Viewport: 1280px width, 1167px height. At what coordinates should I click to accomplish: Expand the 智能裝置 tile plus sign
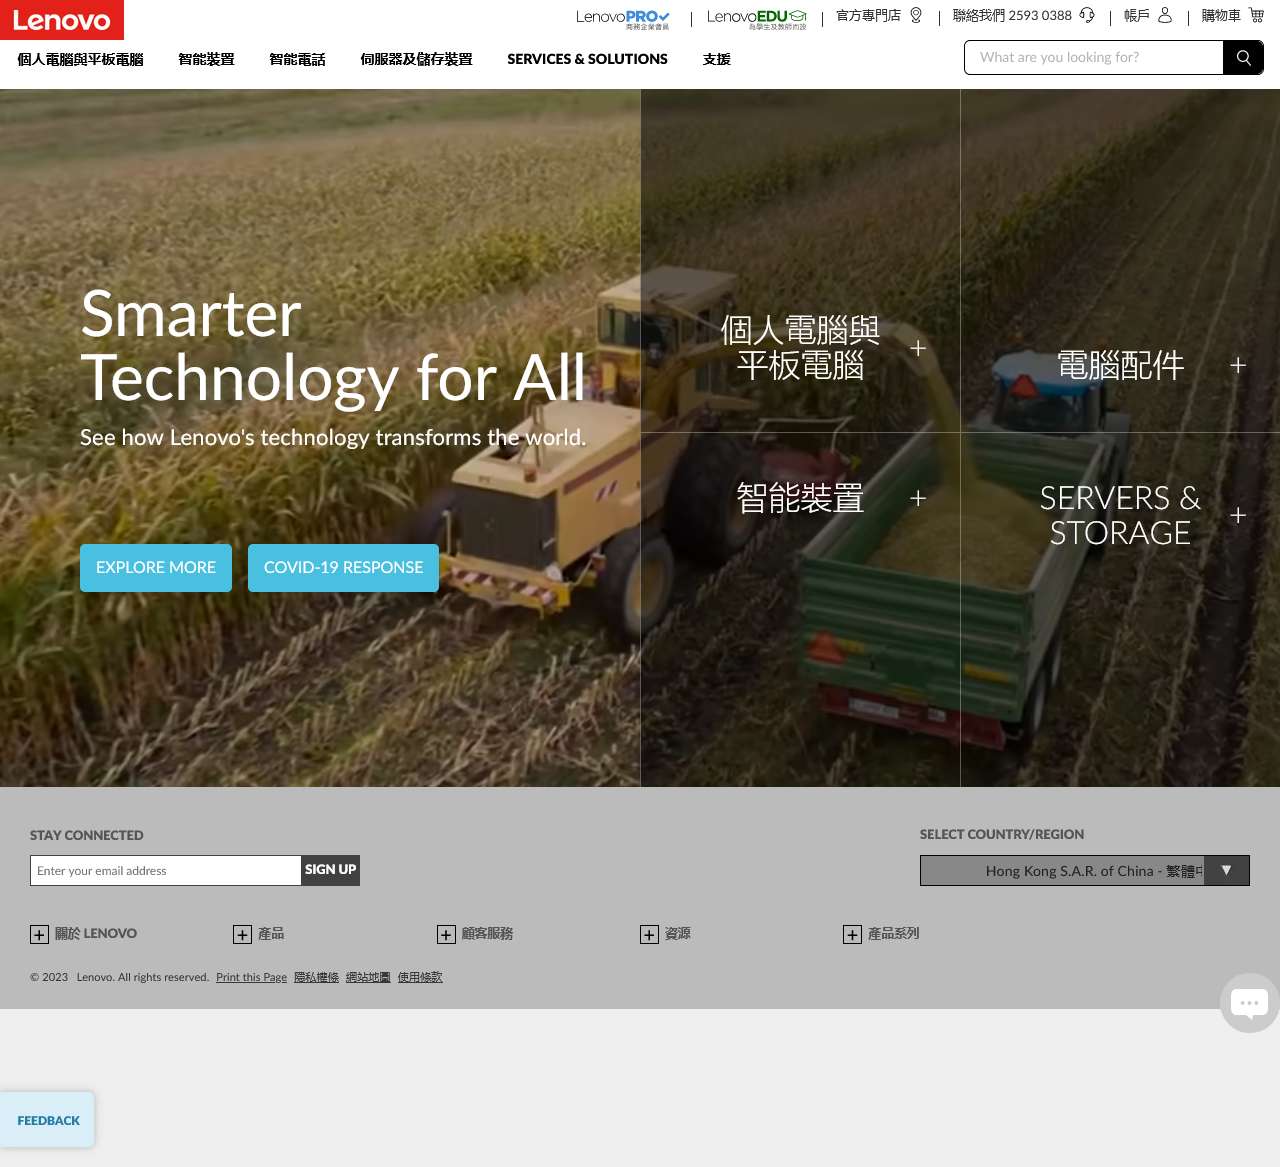tap(918, 498)
